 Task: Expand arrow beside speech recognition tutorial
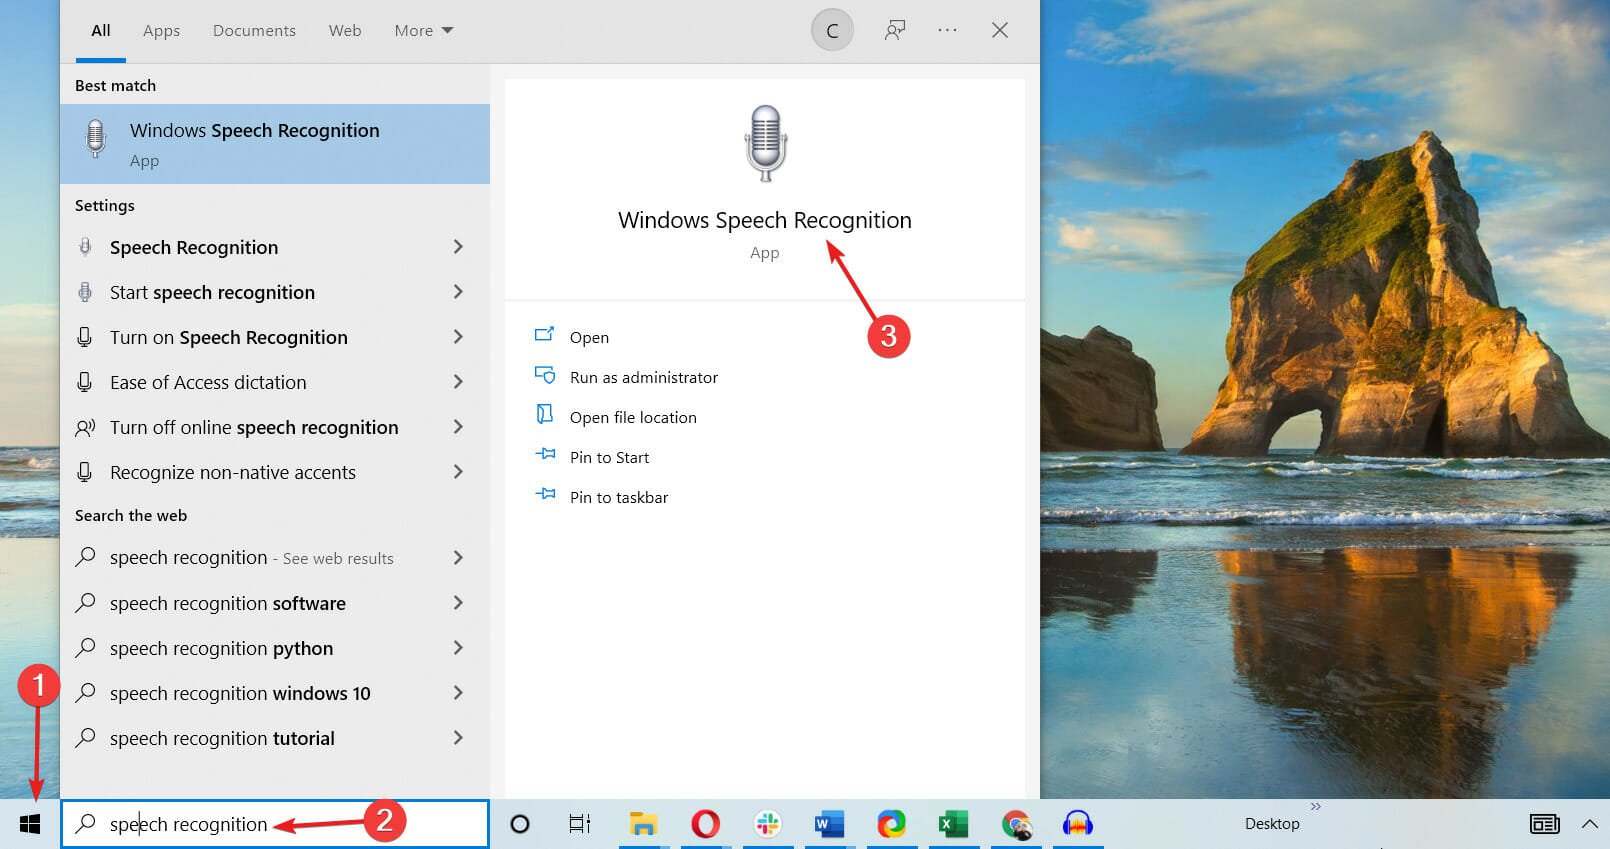click(x=458, y=738)
